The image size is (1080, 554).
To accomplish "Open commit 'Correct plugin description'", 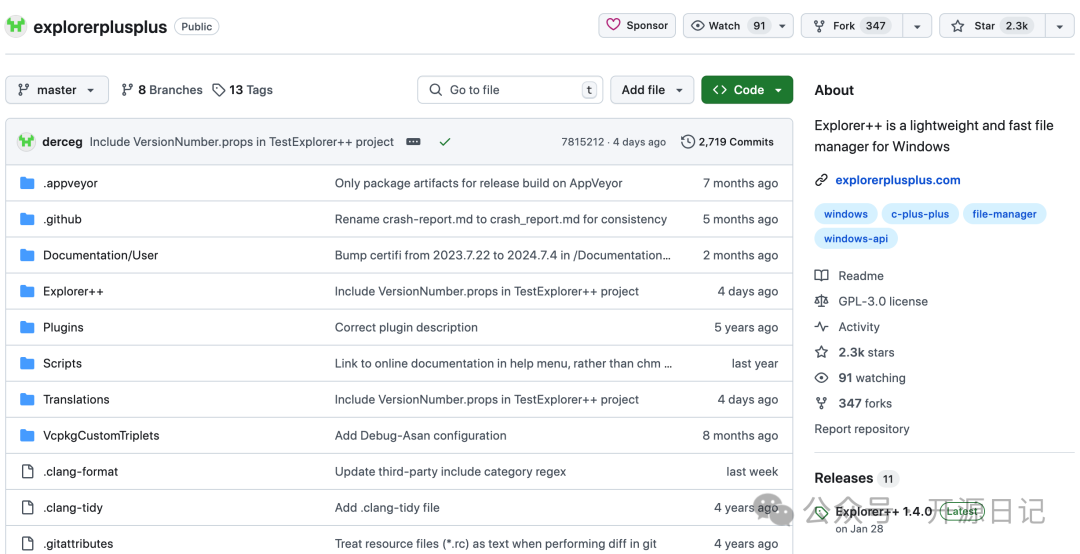I will pos(406,327).
